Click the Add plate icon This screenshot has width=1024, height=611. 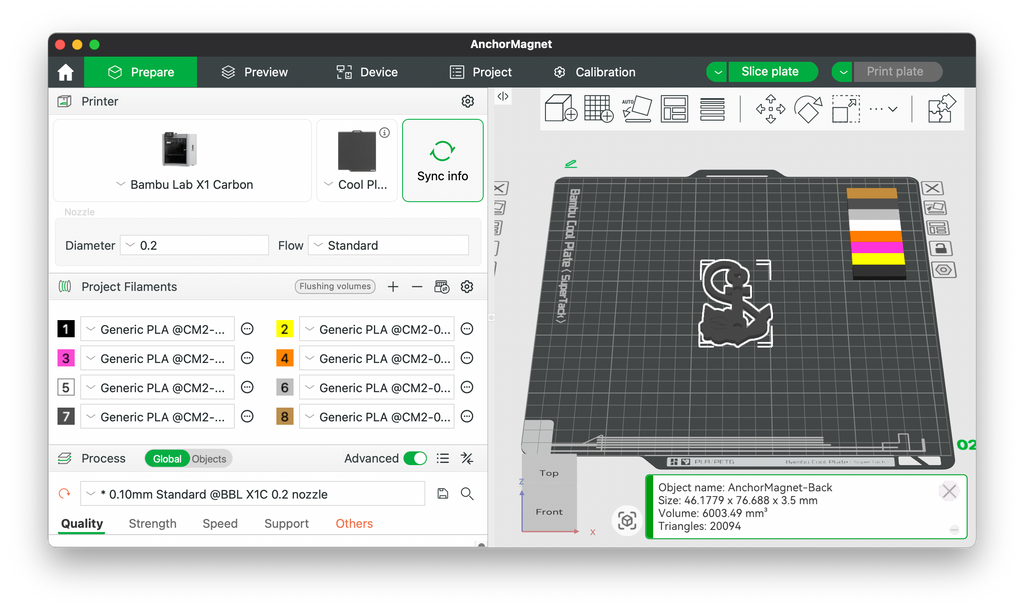[598, 108]
